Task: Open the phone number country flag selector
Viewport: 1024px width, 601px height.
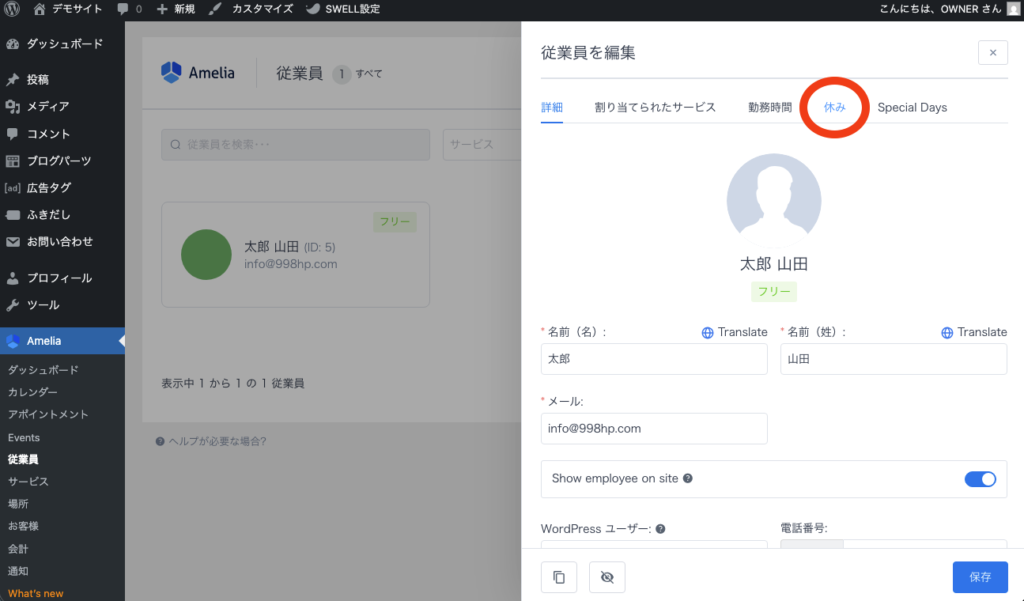Action: (811, 547)
